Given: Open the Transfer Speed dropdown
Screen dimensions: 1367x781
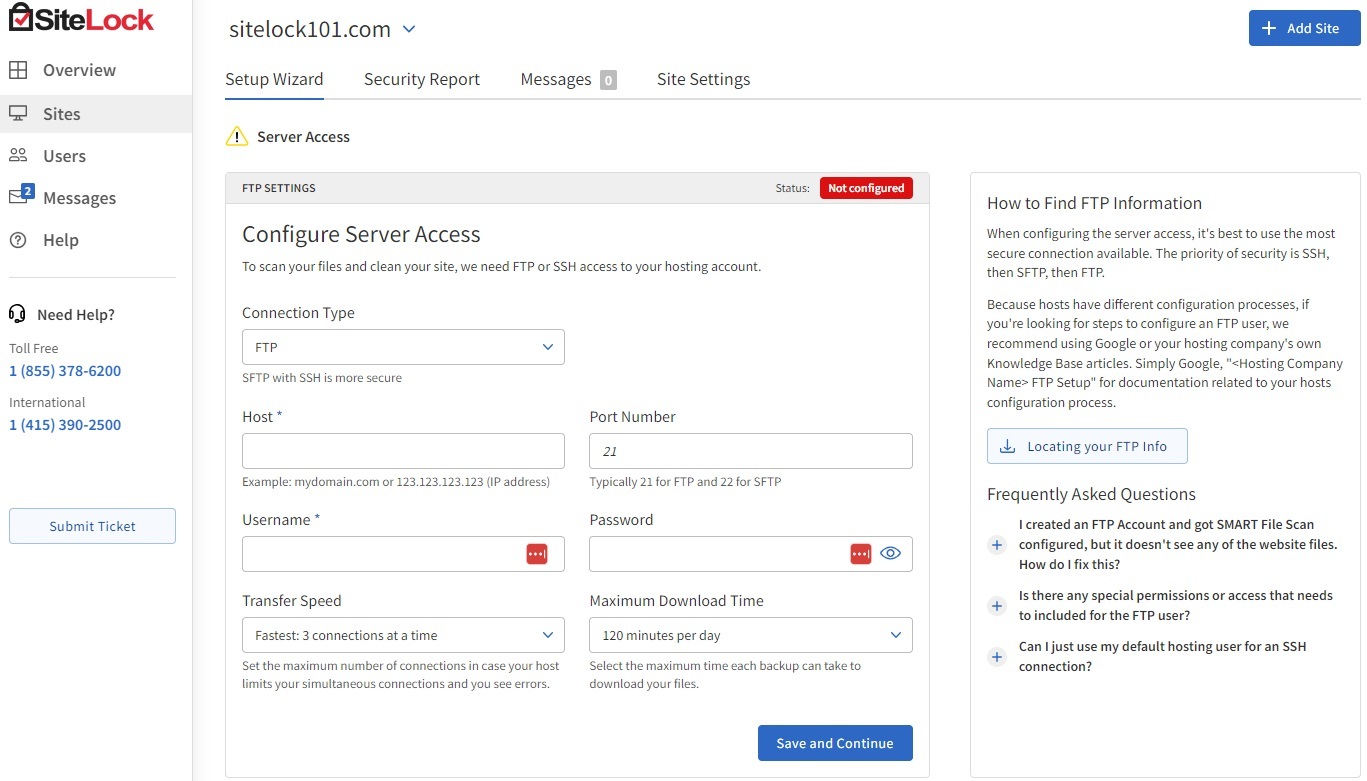Looking at the screenshot, I should (x=403, y=635).
